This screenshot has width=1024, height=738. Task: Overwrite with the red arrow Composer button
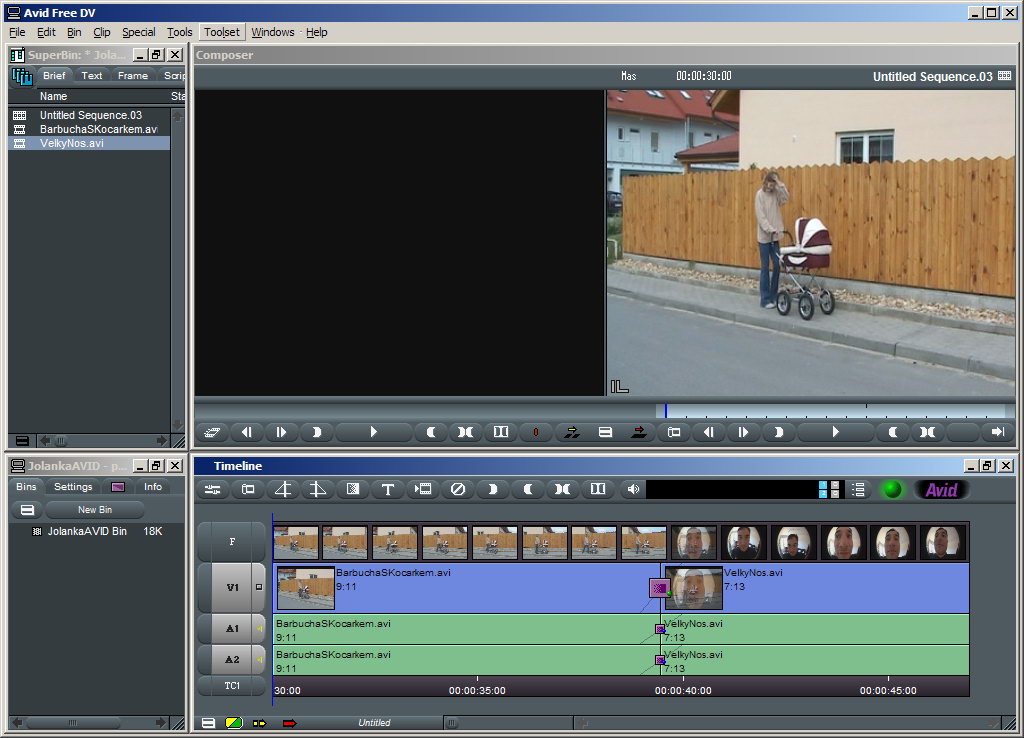[x=639, y=432]
